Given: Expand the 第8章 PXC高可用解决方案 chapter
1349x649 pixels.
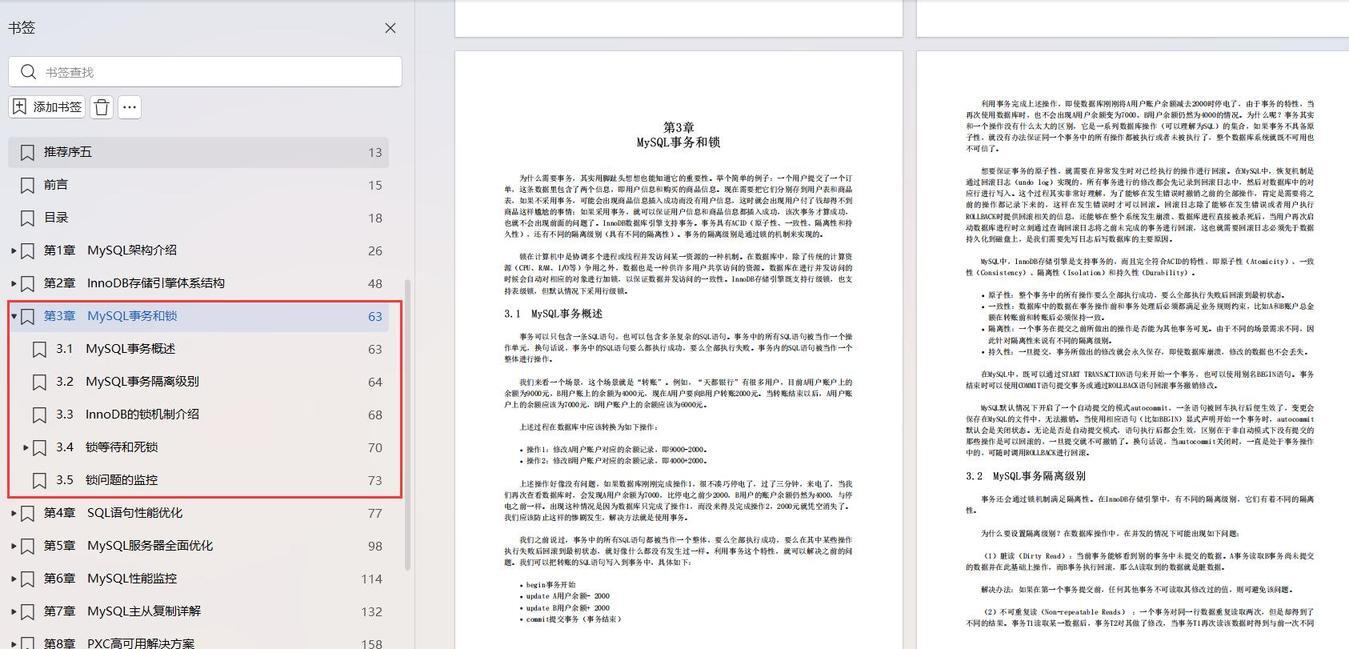Looking at the screenshot, I should [13, 645].
